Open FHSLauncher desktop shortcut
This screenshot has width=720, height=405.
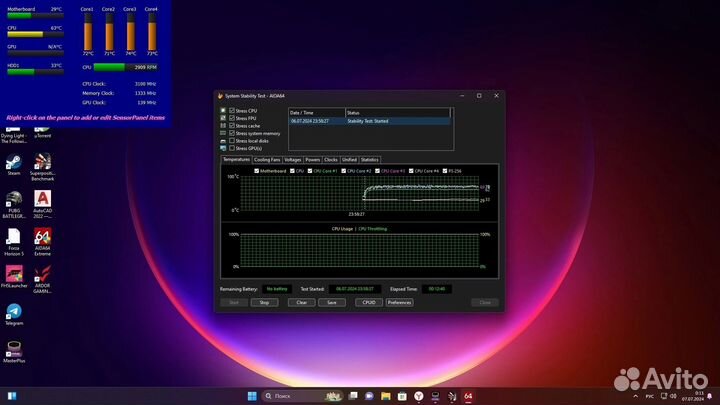click(14, 276)
